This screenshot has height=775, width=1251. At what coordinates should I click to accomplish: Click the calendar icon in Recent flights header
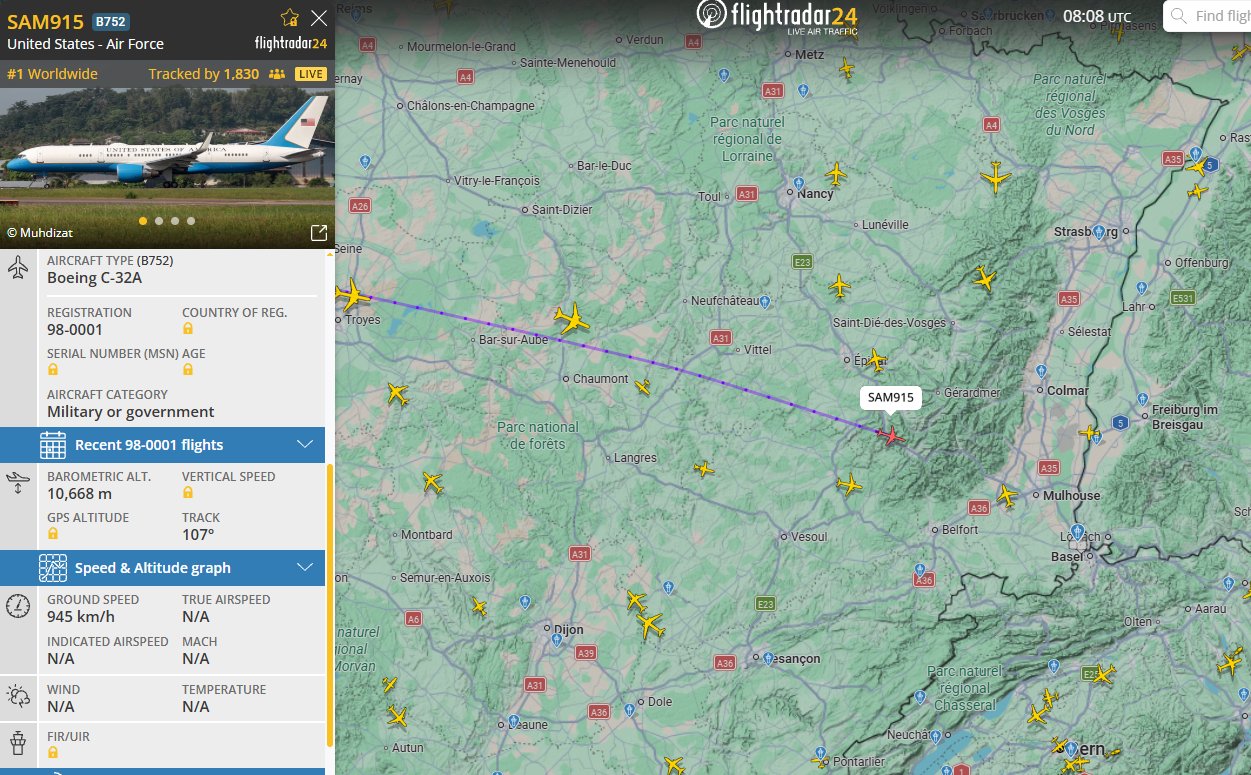[x=53, y=445]
